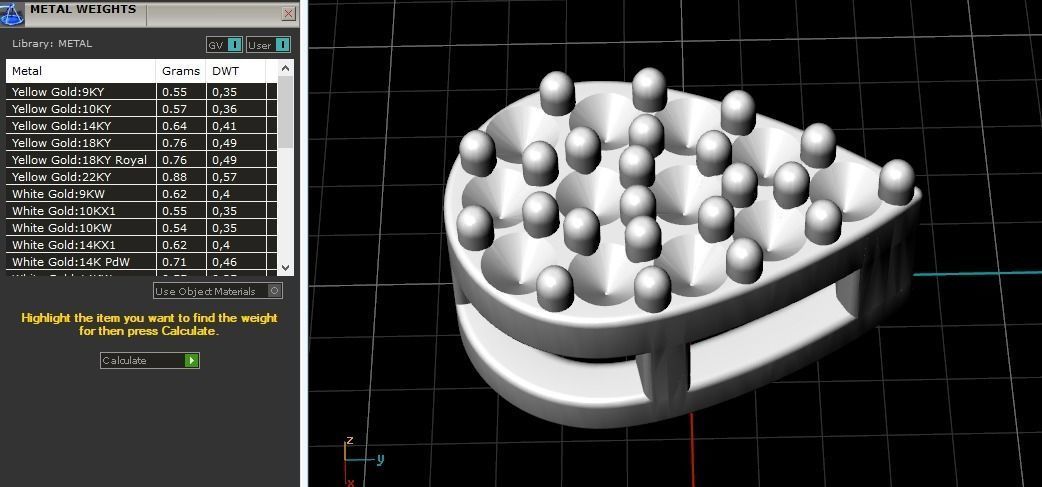Select White Gold:9KW row

click(141, 194)
